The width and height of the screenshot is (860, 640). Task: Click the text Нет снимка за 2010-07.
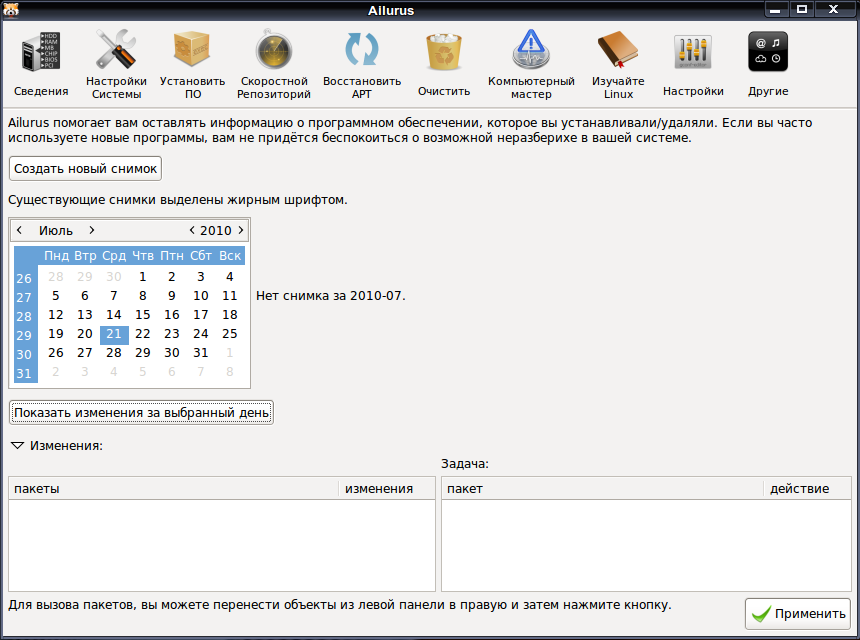(331, 296)
